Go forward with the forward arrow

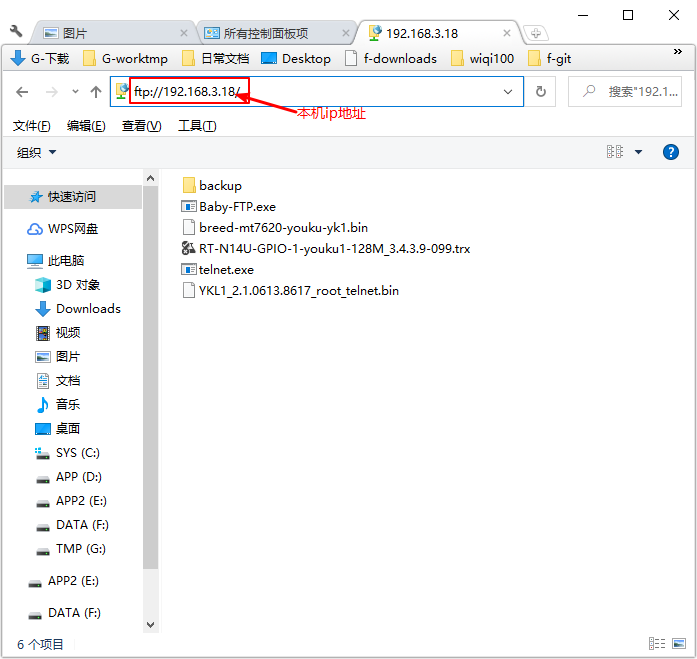(52, 92)
